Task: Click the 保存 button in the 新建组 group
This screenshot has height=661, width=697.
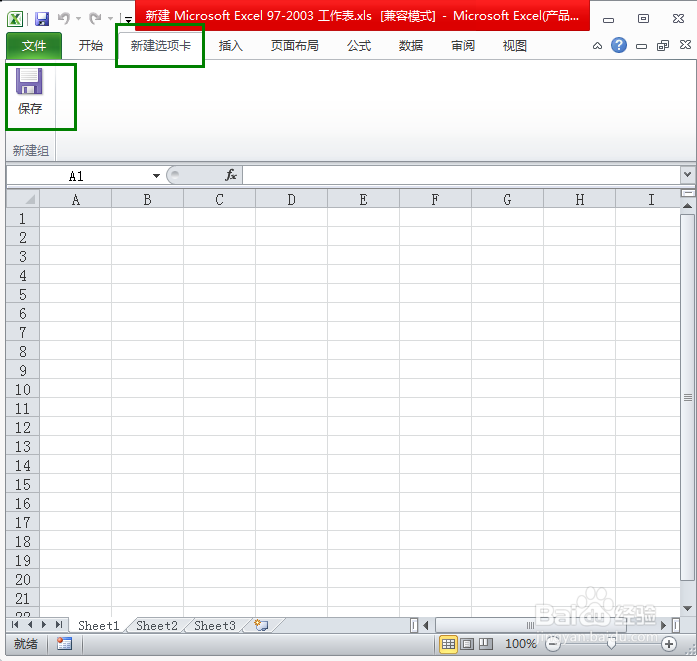Action: coord(30,92)
